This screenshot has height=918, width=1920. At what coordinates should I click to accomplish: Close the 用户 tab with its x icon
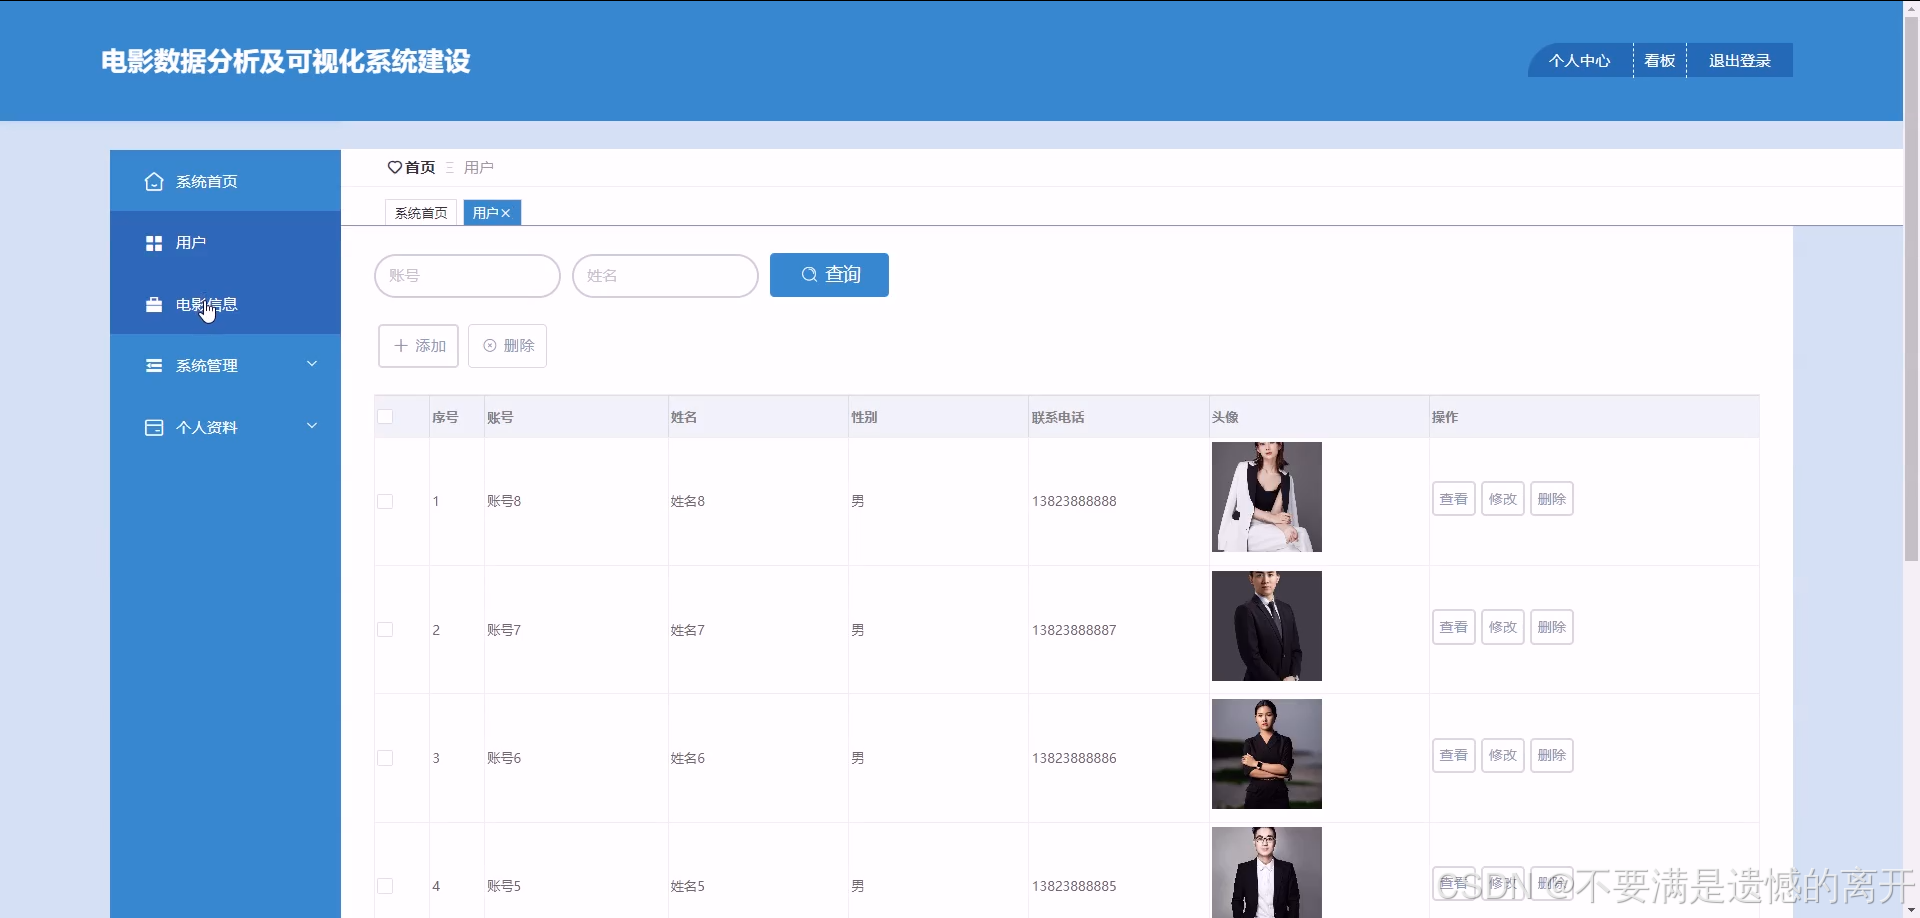506,213
